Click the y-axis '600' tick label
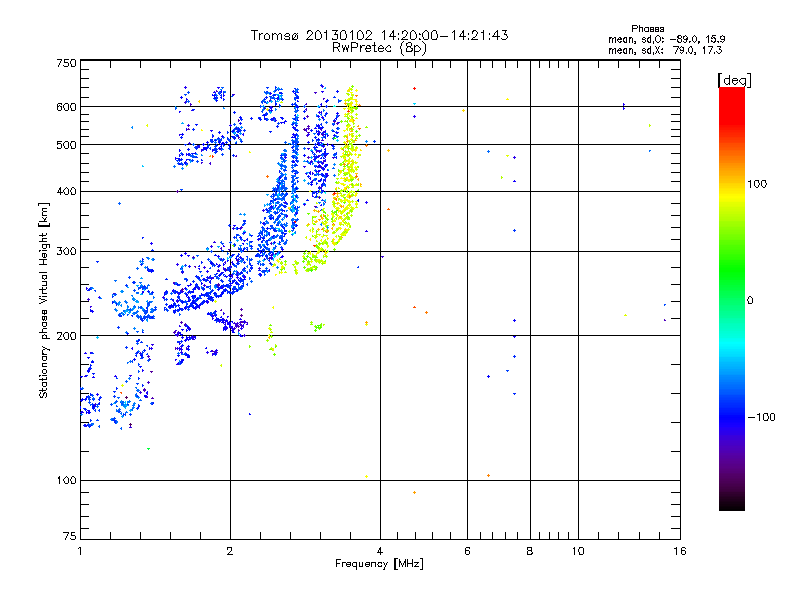Image resolution: width=800 pixels, height=600 pixels. pyautogui.click(x=66, y=107)
